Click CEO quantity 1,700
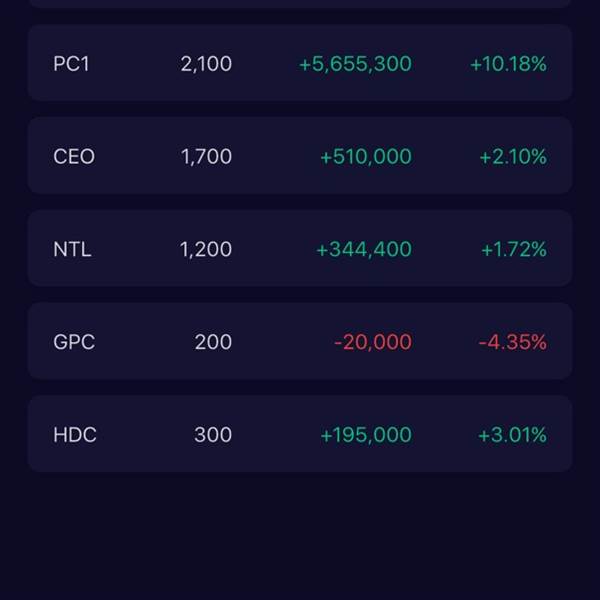Screen dimensions: 600x600 click(206, 157)
